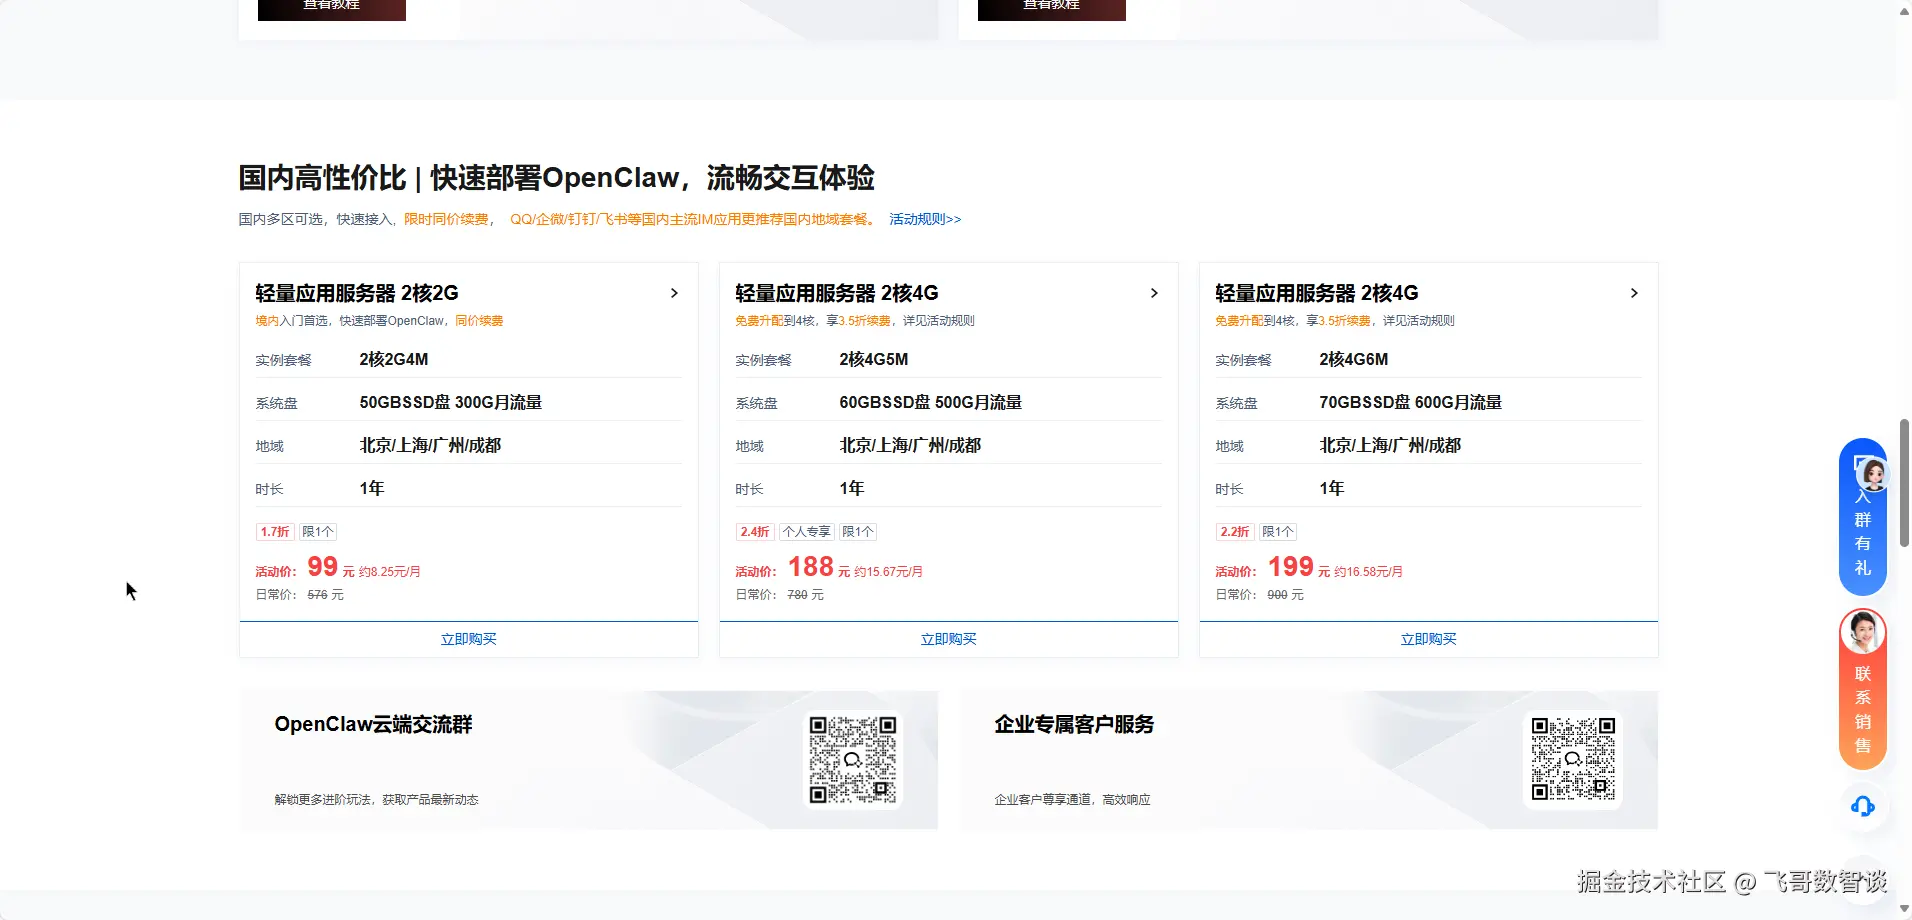Image resolution: width=1912 pixels, height=920 pixels.
Task: Open the headset customer support icon
Action: [x=1863, y=806]
